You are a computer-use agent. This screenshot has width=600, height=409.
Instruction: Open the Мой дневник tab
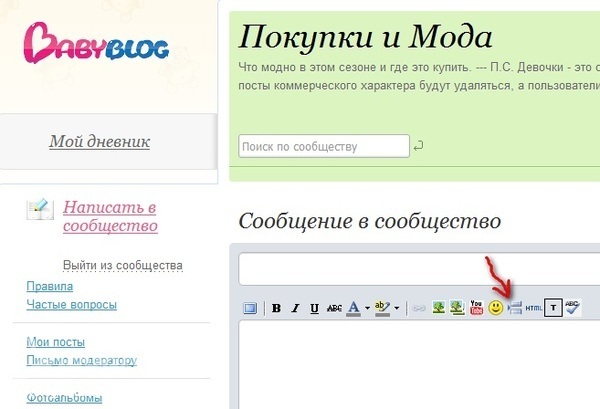point(100,142)
